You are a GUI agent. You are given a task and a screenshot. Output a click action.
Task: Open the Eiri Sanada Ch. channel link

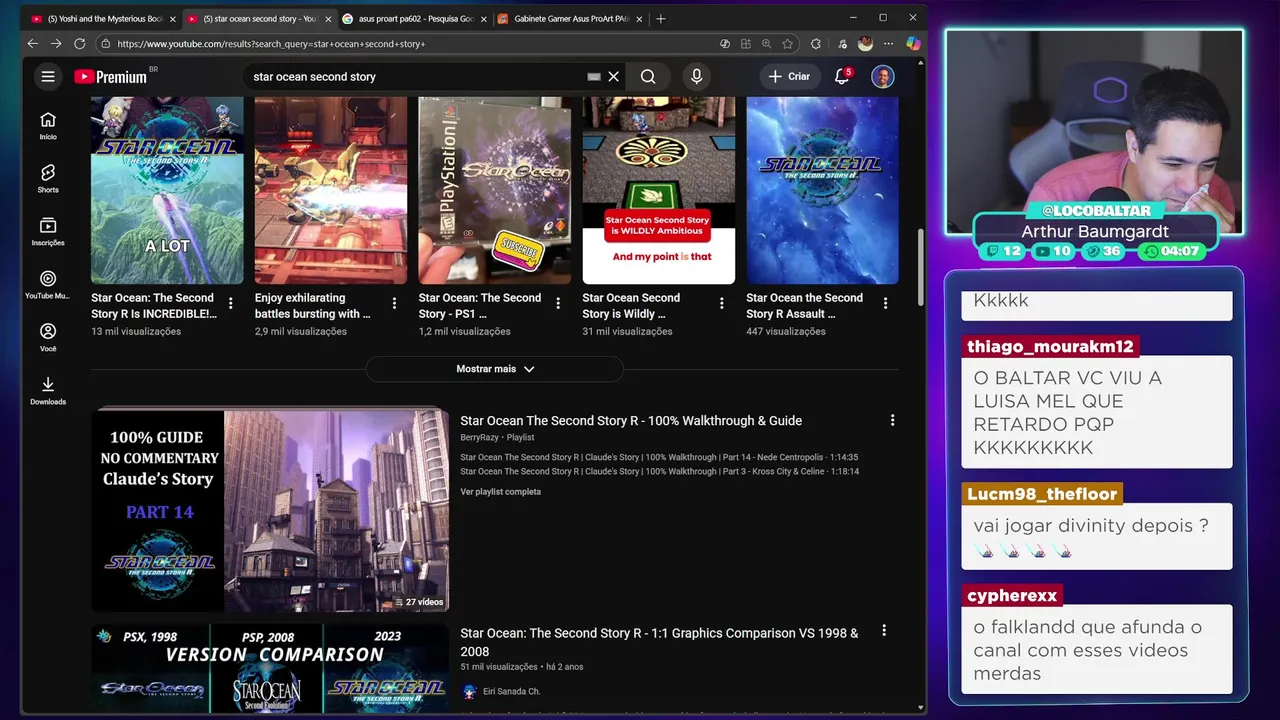(x=512, y=691)
